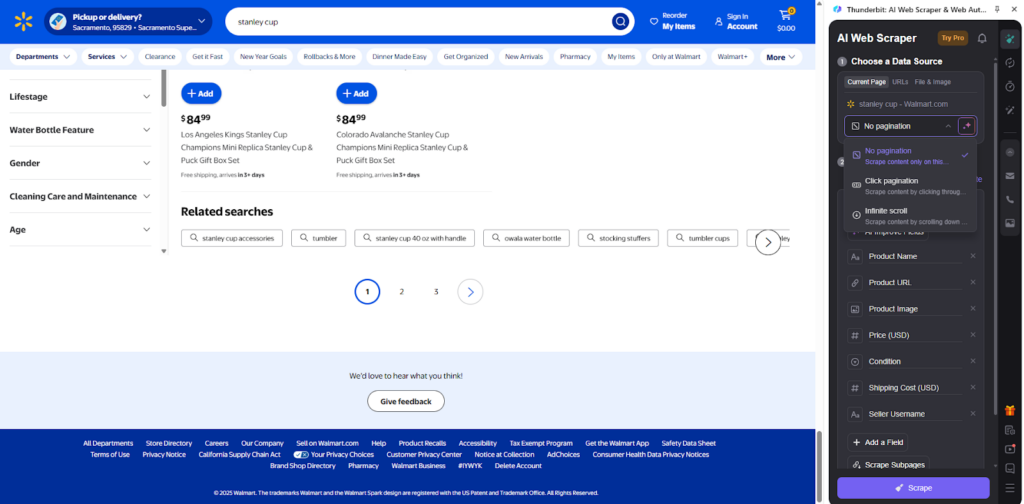Switch to the Current Page tab
1024x504 pixels.
pos(867,82)
